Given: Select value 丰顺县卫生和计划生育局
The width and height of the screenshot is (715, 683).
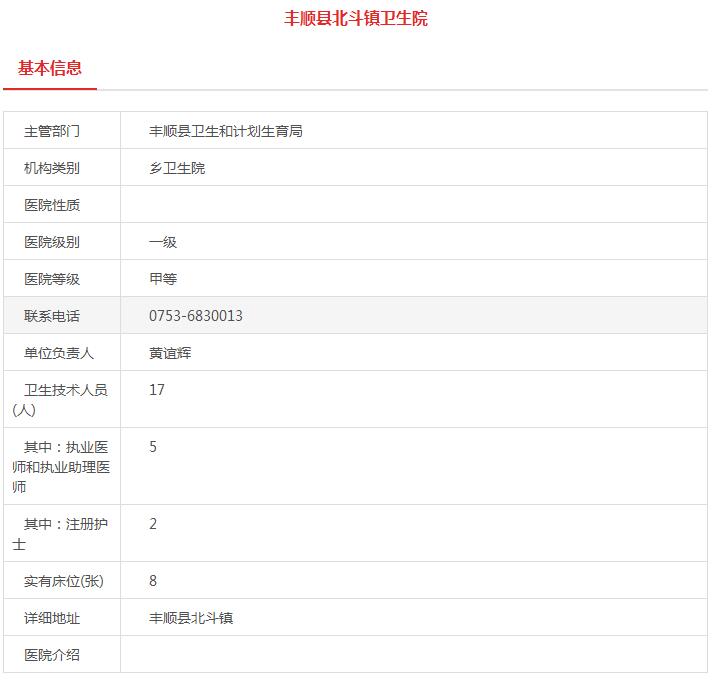Looking at the screenshot, I should pos(226,131).
